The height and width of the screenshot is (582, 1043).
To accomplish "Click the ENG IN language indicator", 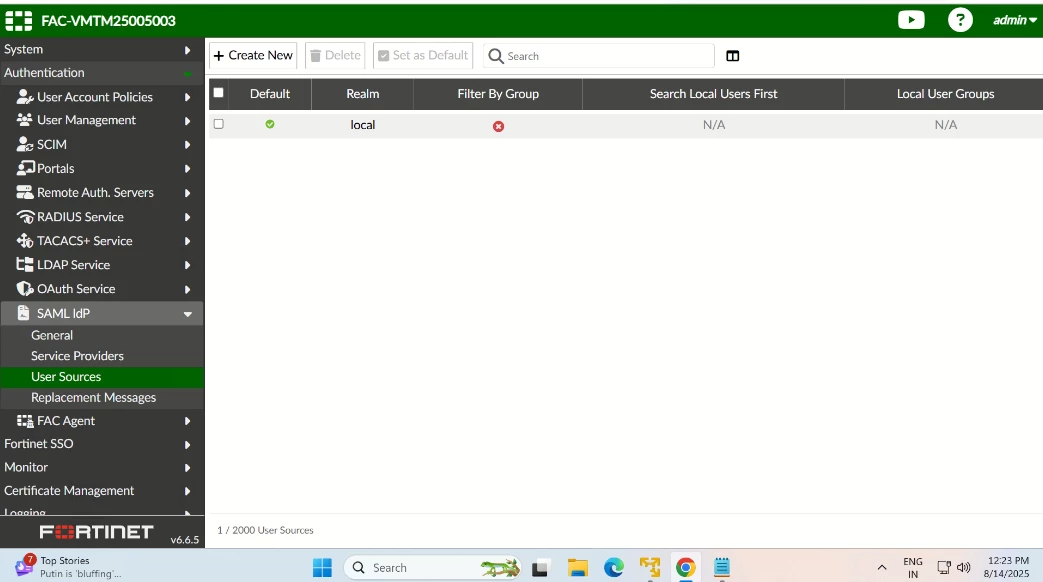I will pyautogui.click(x=913, y=567).
